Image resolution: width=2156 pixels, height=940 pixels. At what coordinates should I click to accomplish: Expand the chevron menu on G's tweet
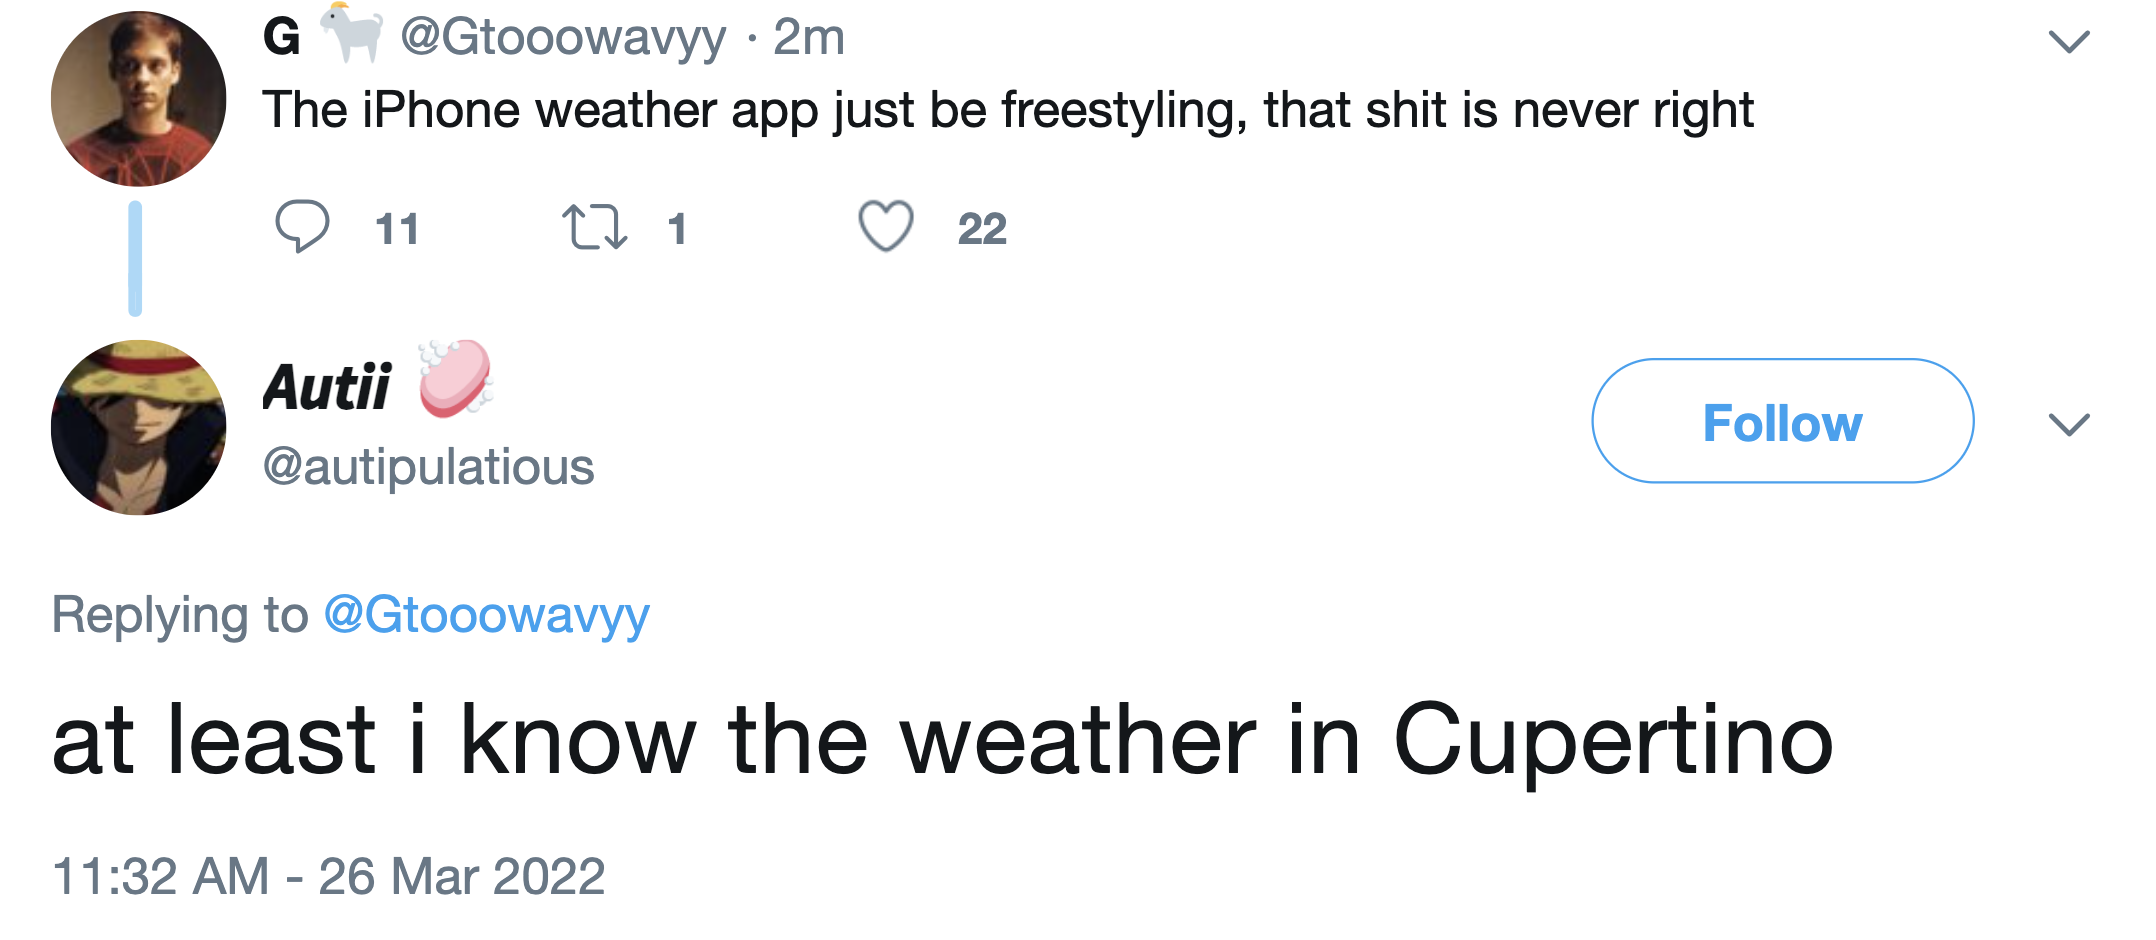2069,41
